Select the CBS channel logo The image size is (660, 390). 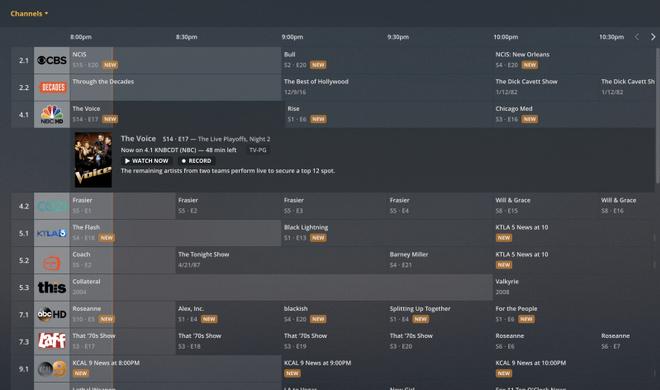(x=52, y=60)
